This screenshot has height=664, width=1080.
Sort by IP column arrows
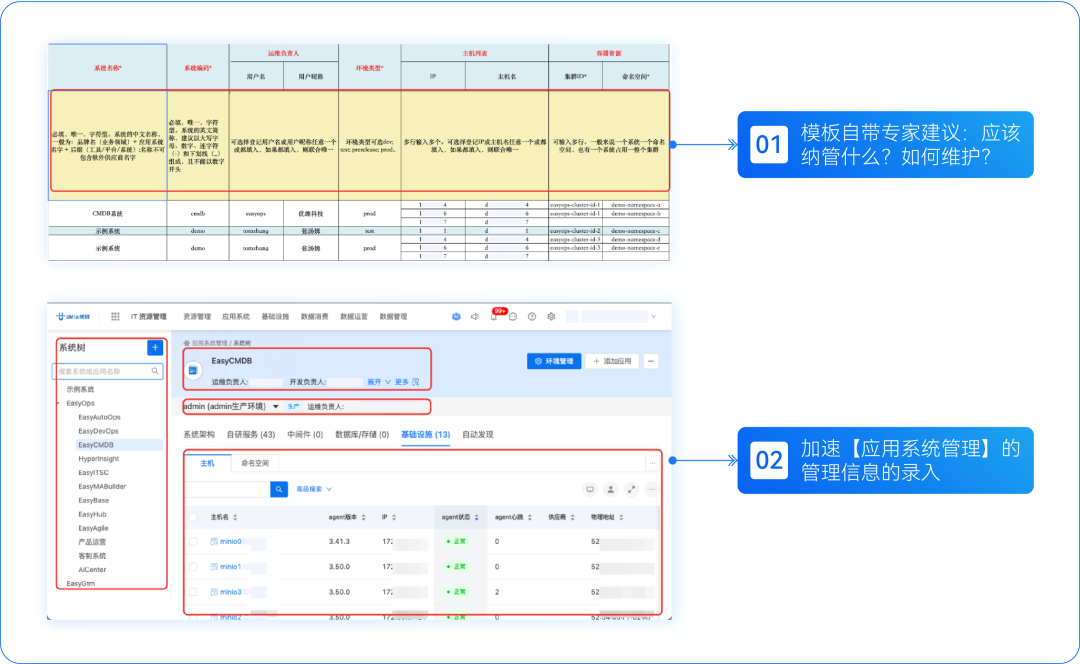pos(394,517)
